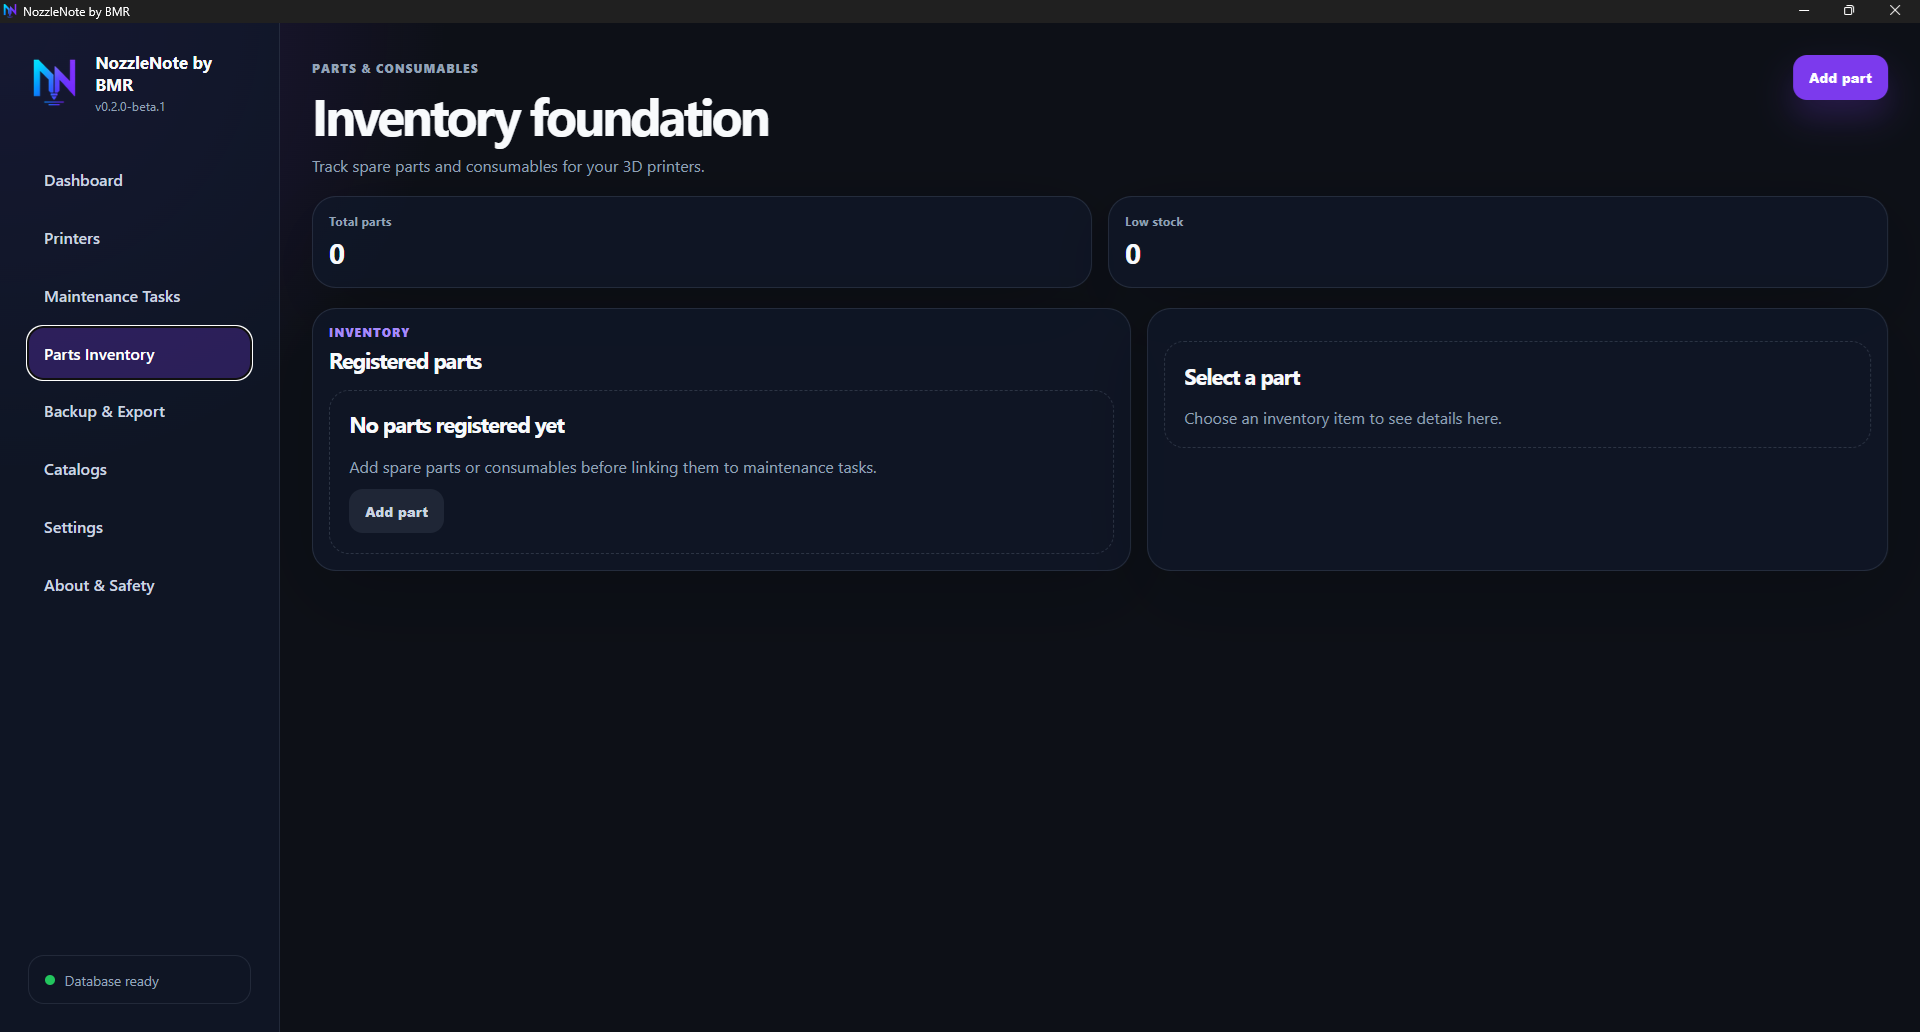
Task: Open Backup & Export page
Action: pyautogui.click(x=139, y=411)
